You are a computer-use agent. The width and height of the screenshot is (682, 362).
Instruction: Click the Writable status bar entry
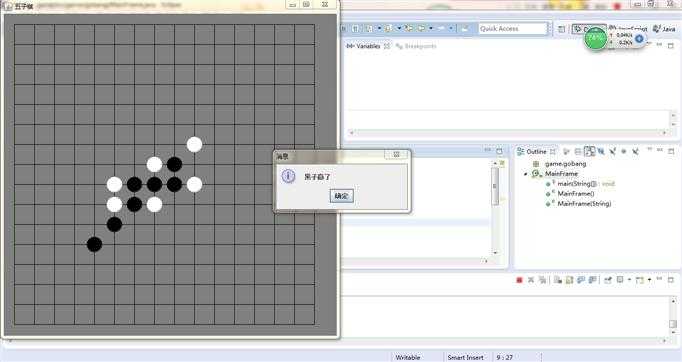pyautogui.click(x=408, y=357)
